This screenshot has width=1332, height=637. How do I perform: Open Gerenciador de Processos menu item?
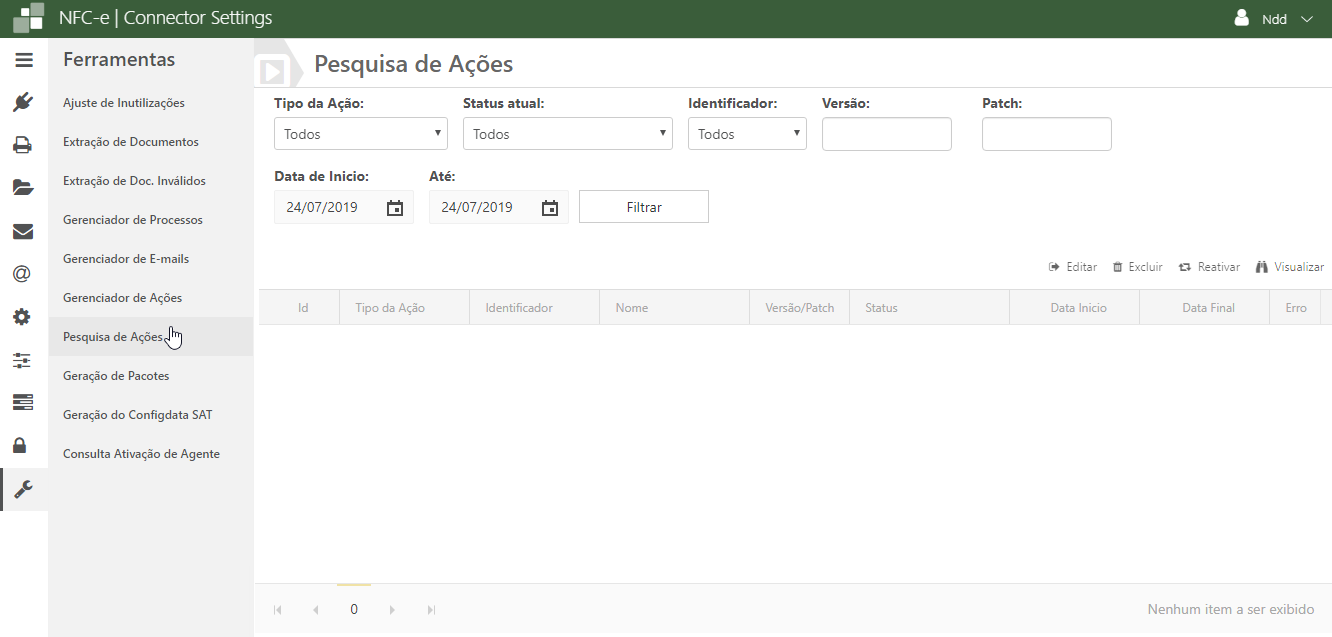(x=133, y=220)
